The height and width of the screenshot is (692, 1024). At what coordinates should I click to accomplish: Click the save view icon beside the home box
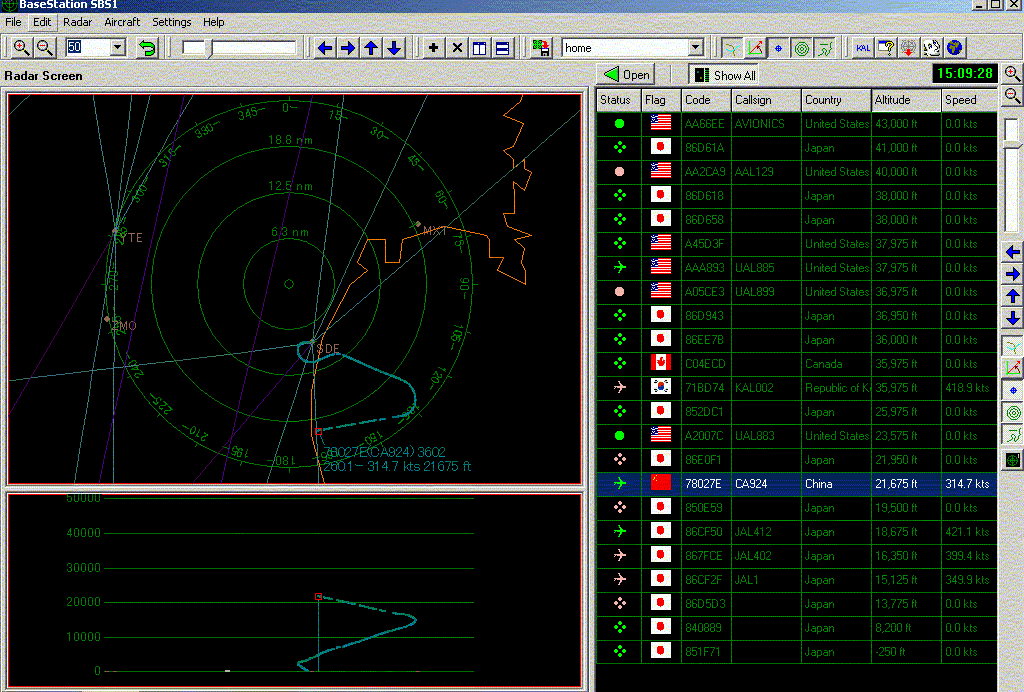click(541, 48)
